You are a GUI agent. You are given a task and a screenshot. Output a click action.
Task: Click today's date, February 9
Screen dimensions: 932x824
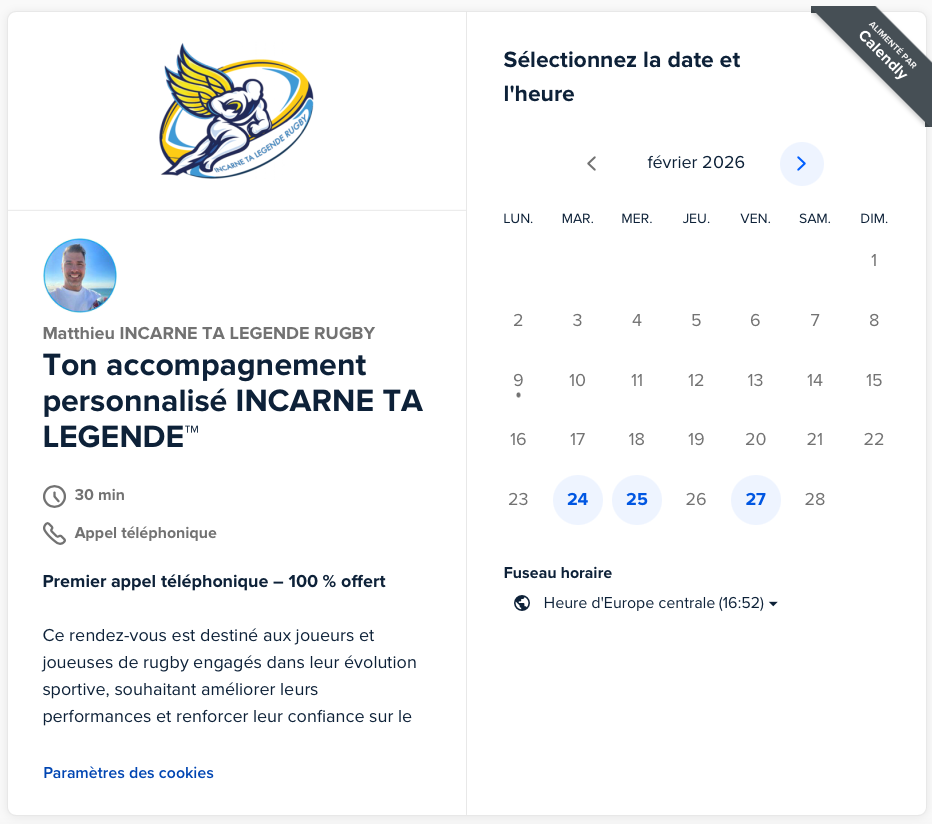pos(518,381)
